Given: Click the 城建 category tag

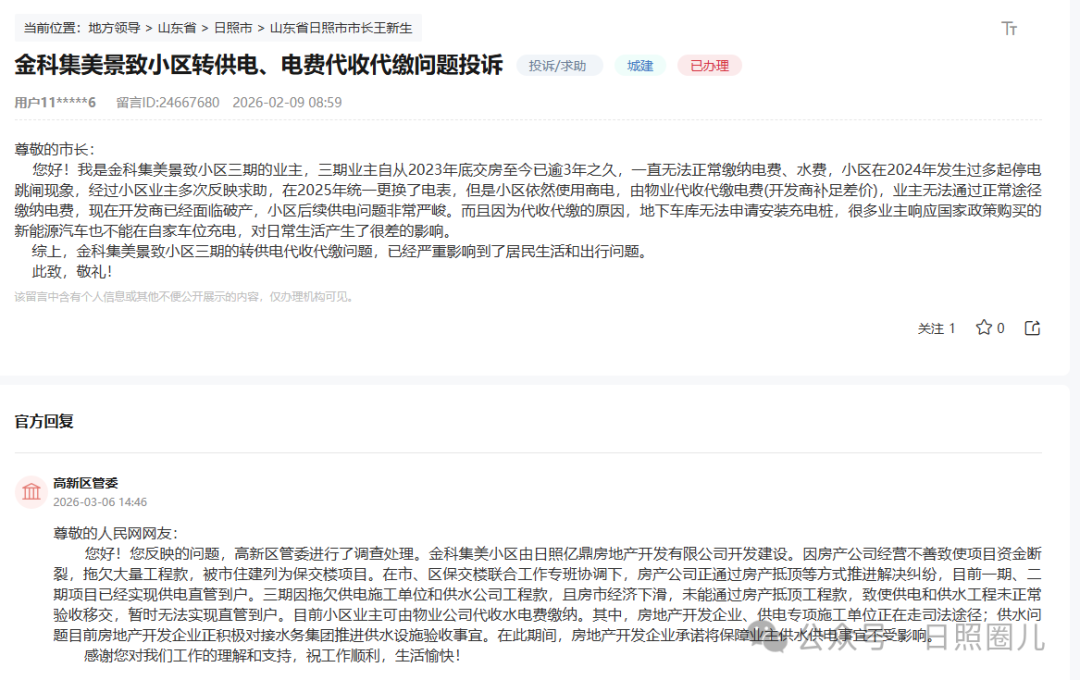Looking at the screenshot, I should click(x=640, y=65).
